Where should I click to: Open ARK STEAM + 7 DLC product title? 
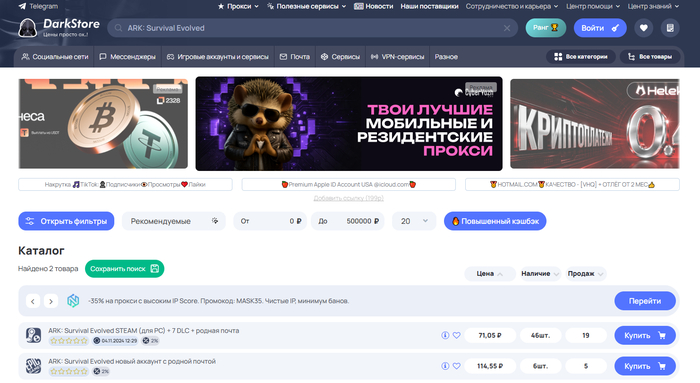click(144, 331)
